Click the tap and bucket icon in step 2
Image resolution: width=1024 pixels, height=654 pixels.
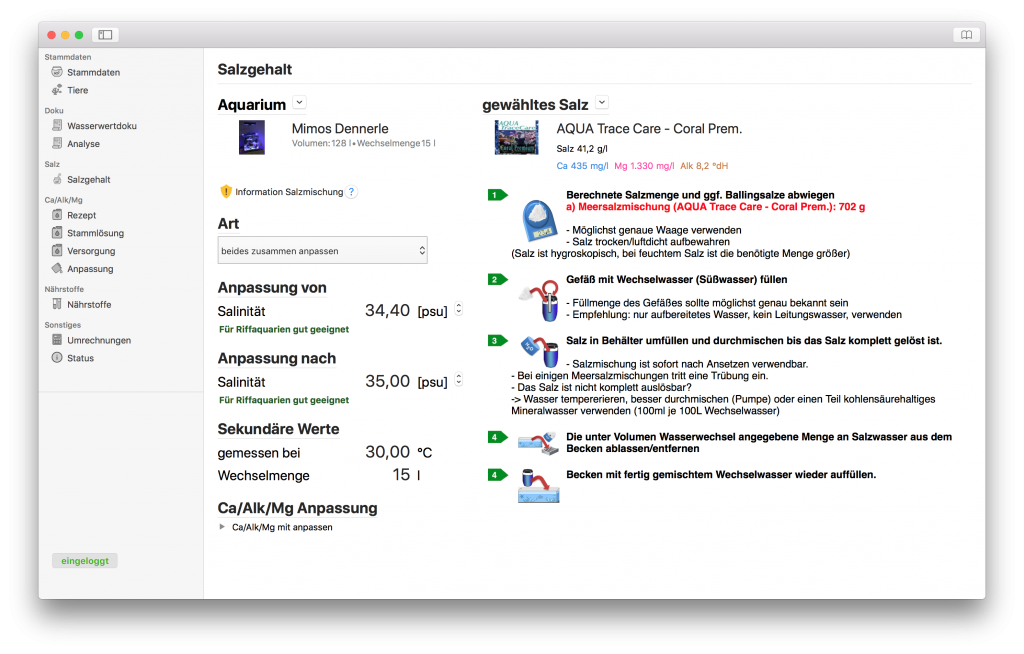539,300
